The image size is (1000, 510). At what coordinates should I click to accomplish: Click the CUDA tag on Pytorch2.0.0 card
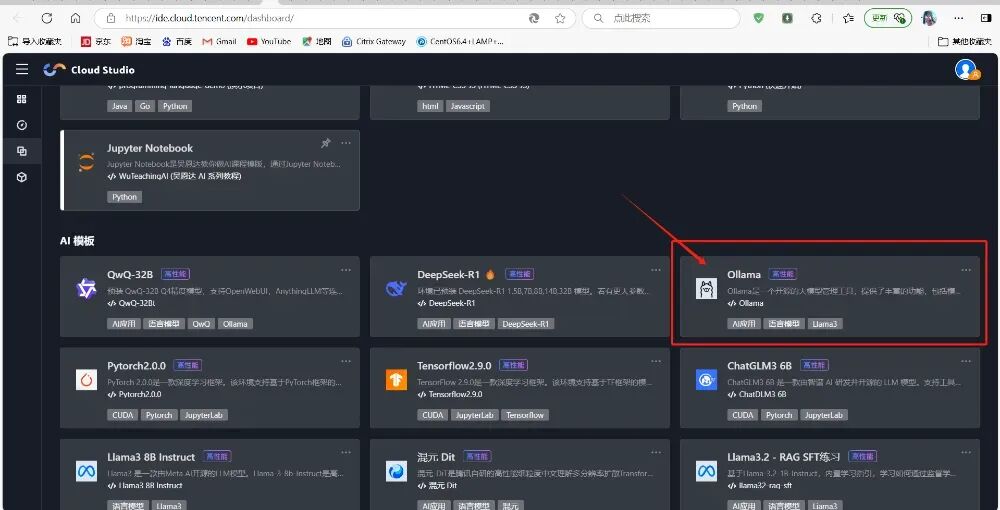coord(122,415)
